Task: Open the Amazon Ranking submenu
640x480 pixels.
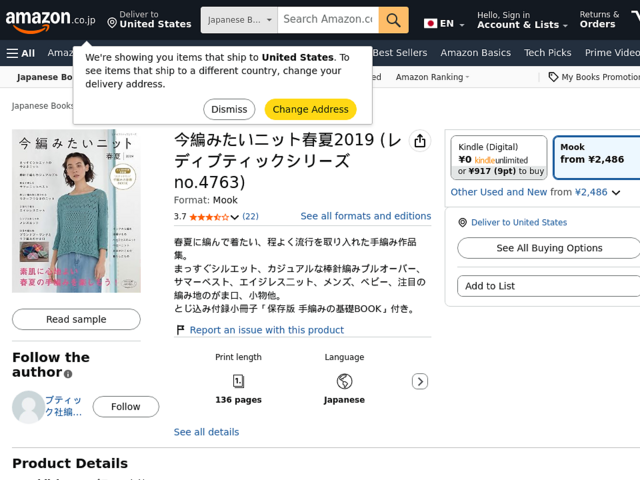Action: pyautogui.click(x=432, y=77)
